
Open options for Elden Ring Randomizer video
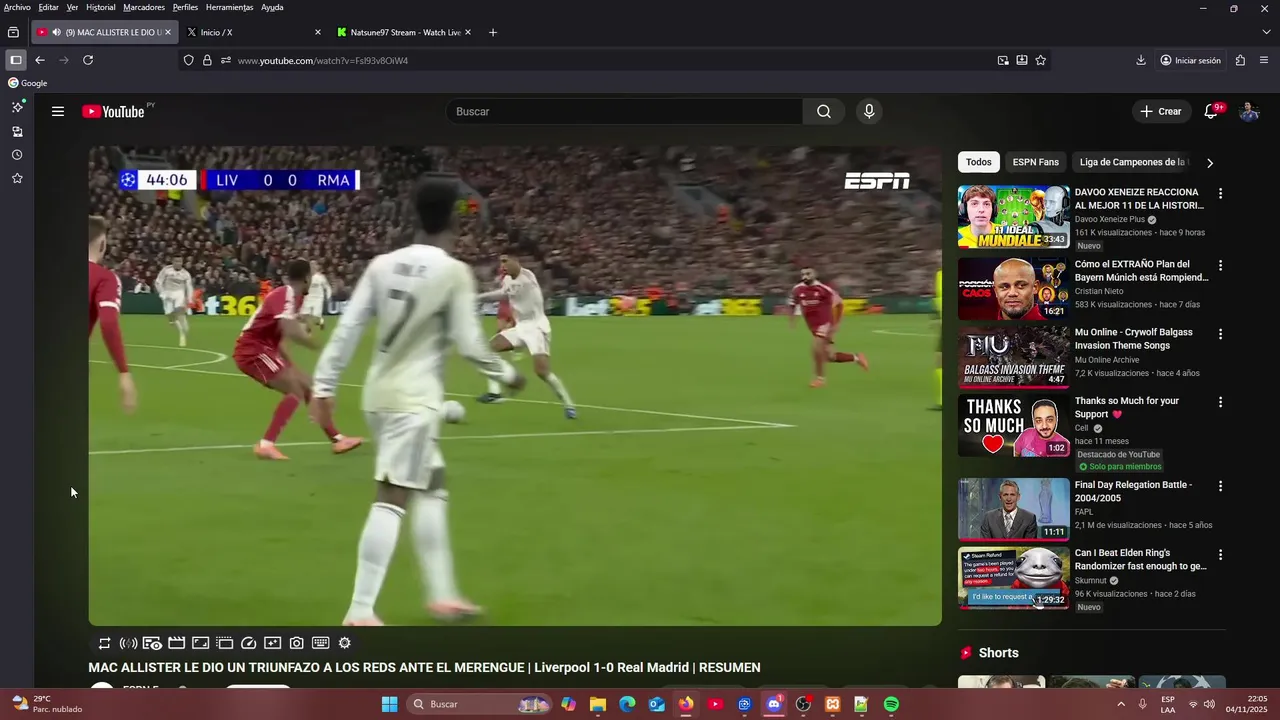[x=1220, y=554]
